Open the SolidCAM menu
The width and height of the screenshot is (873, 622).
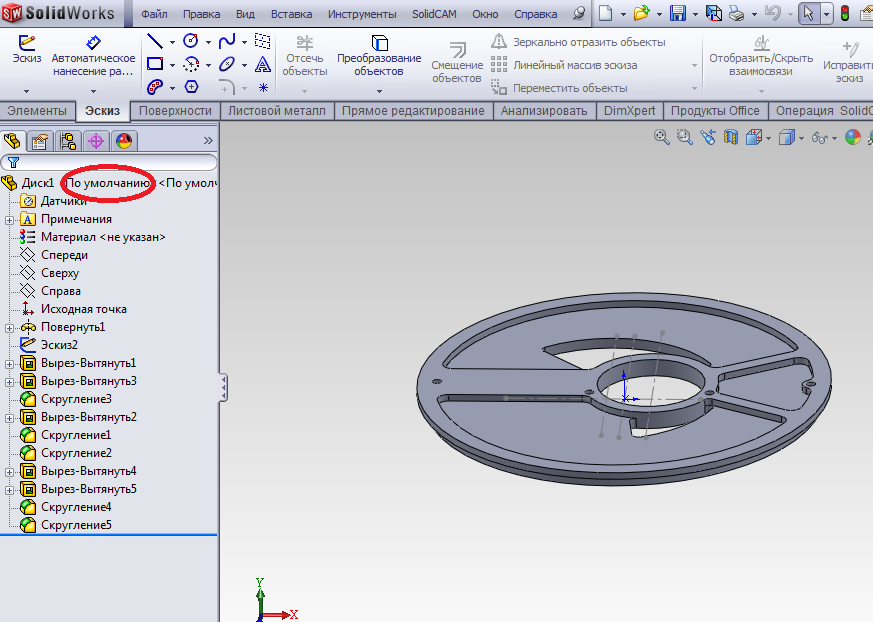[x=434, y=14]
